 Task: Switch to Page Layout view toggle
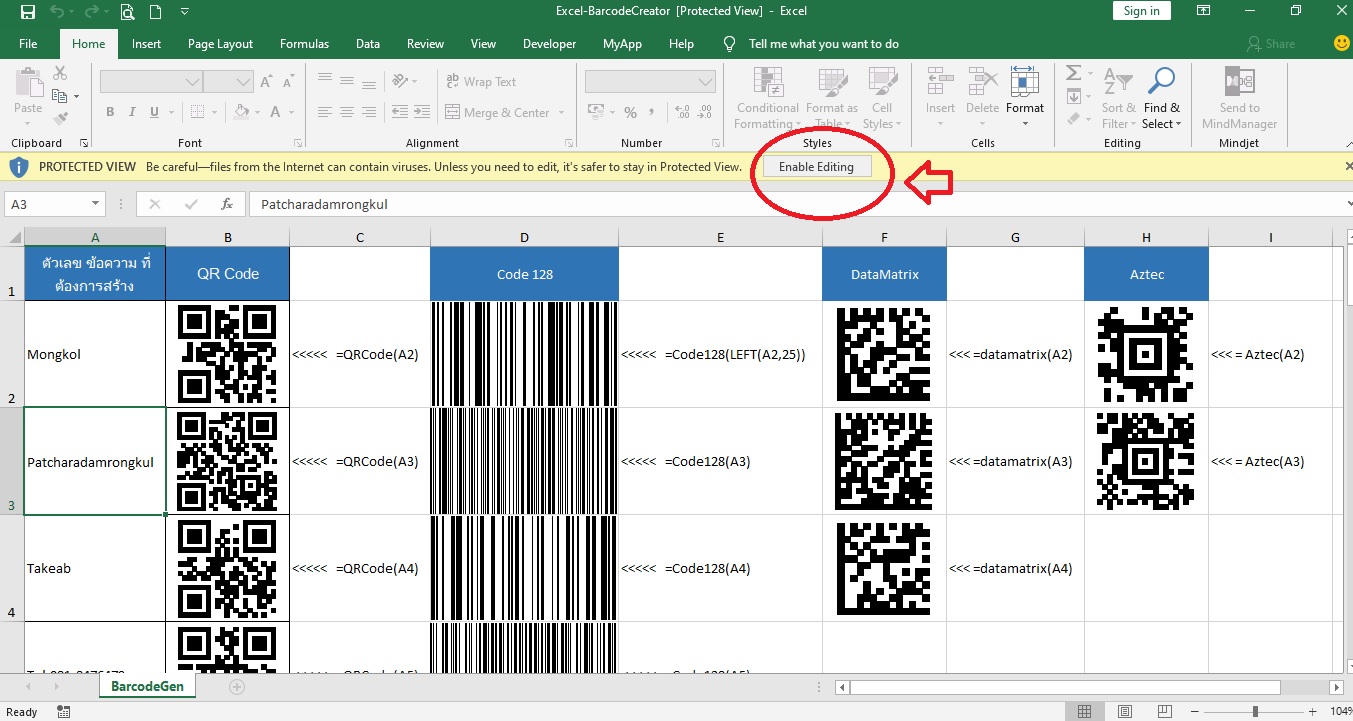point(1124,710)
